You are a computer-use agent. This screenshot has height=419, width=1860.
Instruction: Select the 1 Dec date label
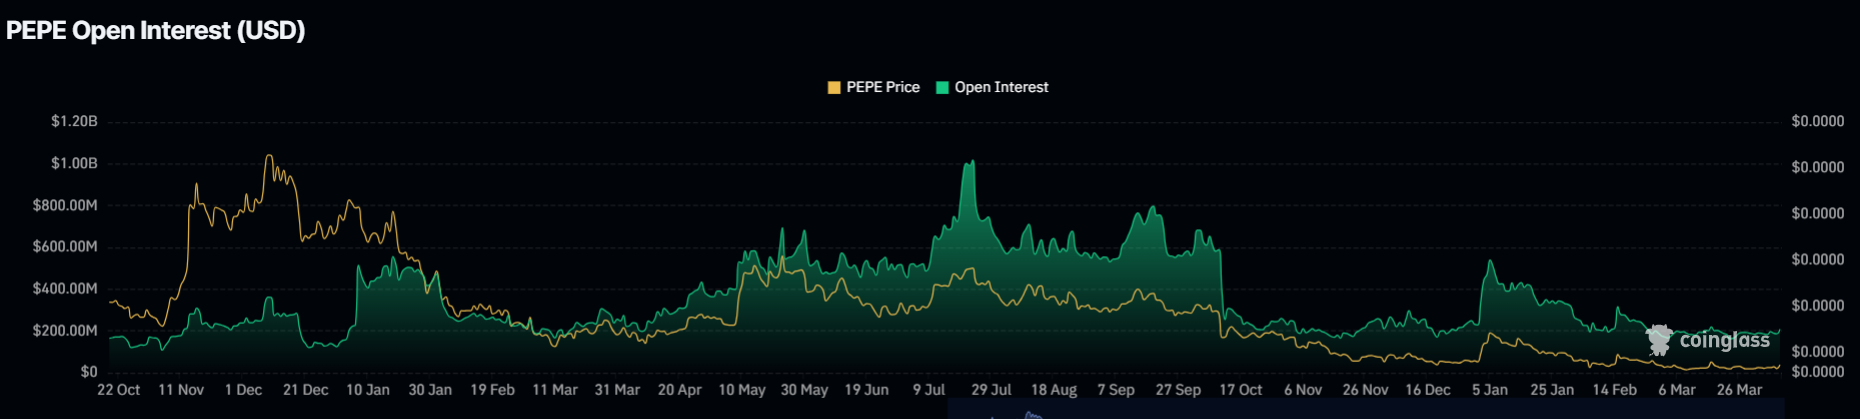pyautogui.click(x=243, y=390)
